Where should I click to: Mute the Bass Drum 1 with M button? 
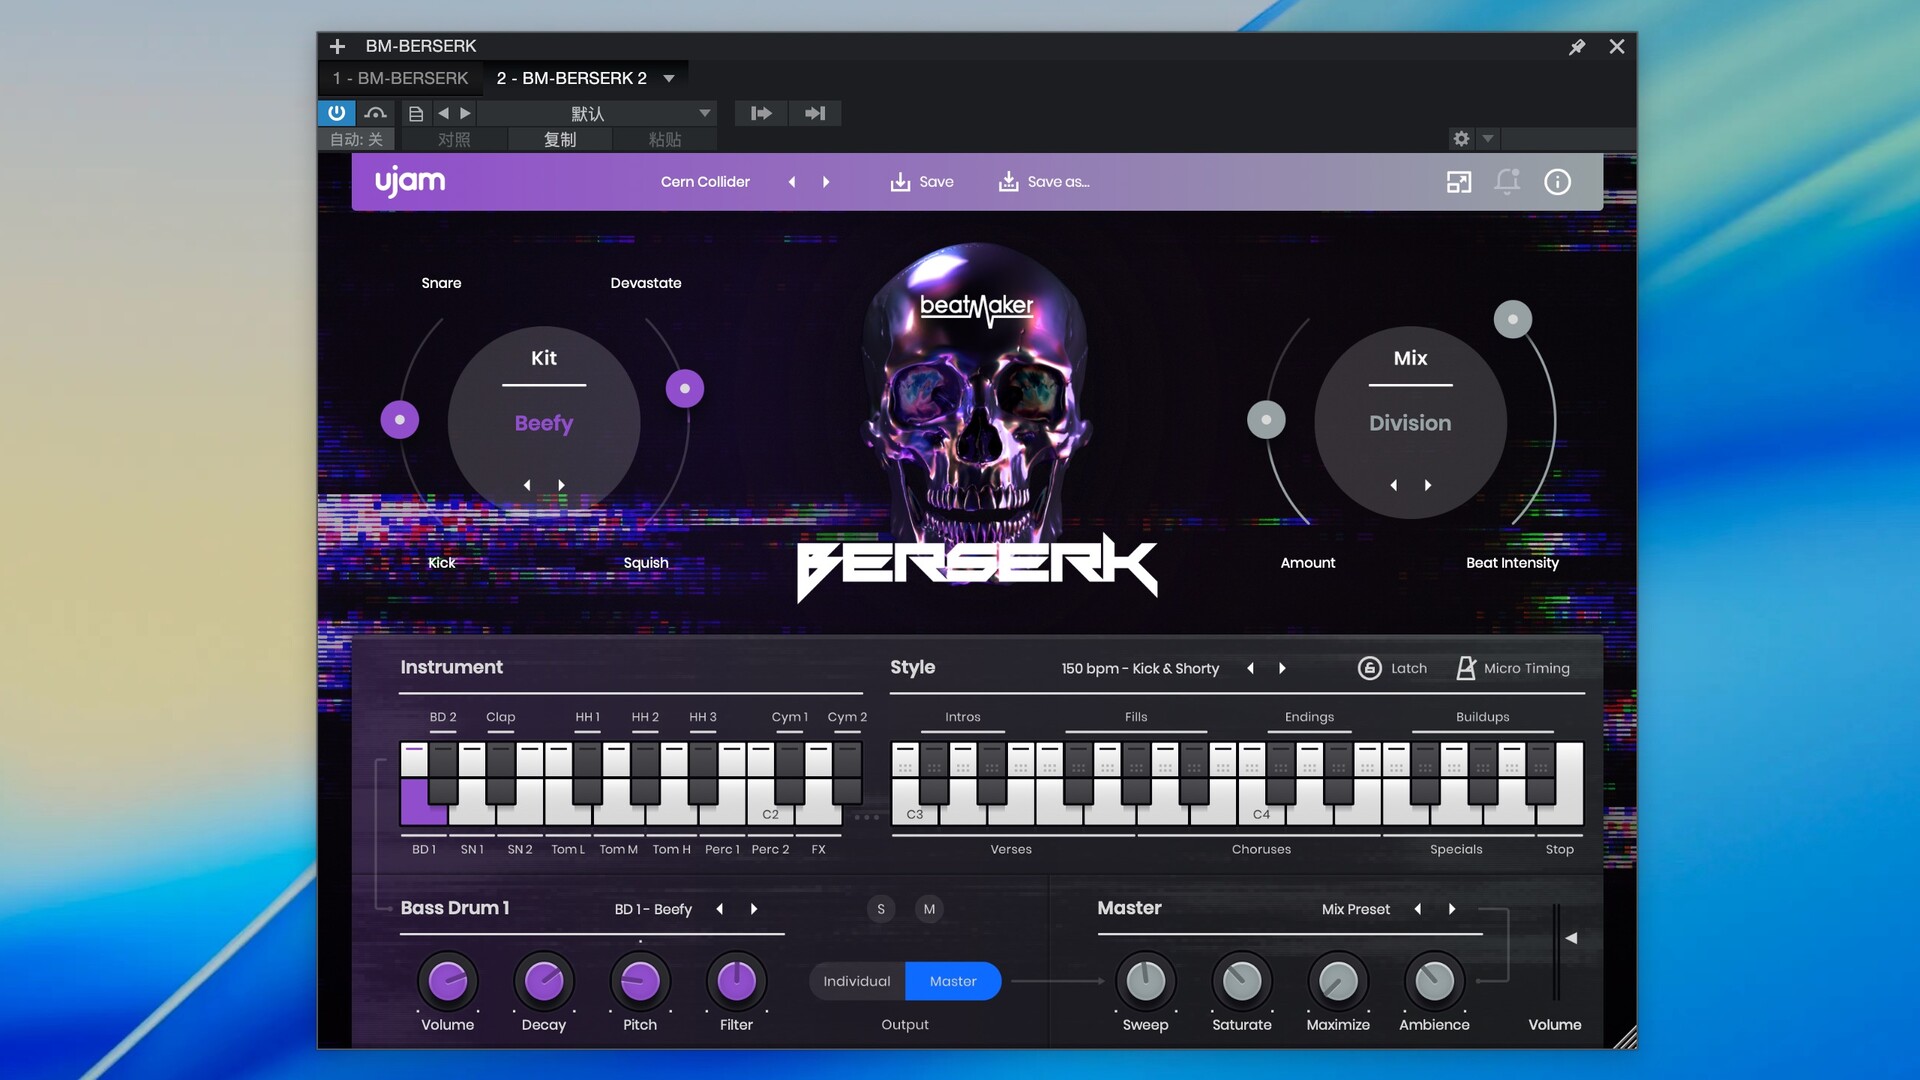929,909
